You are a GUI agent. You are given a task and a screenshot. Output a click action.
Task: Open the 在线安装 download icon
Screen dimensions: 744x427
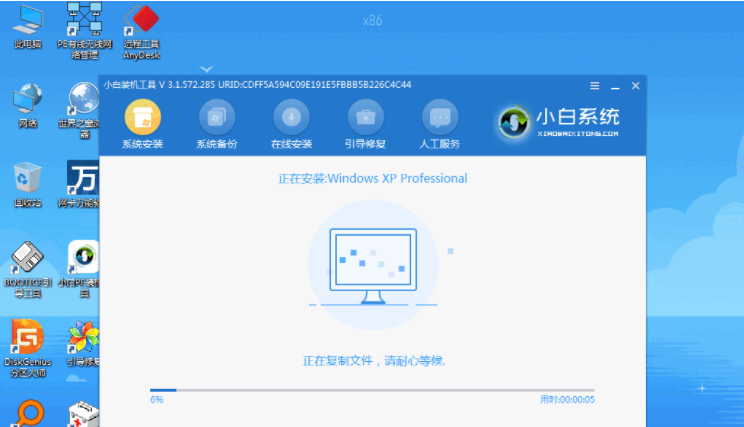coord(291,117)
